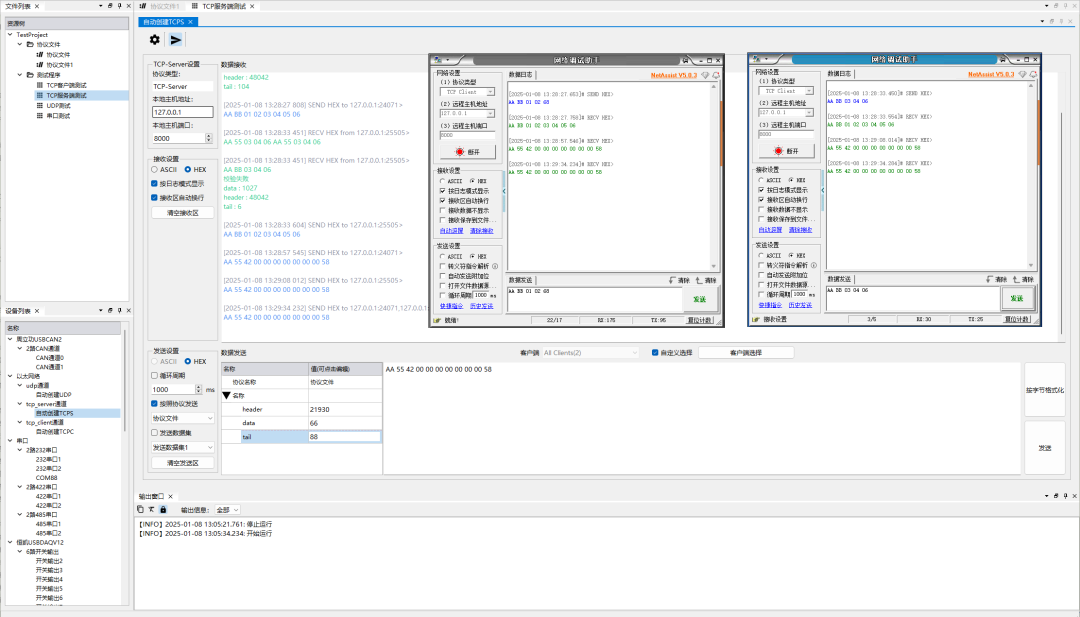Image resolution: width=1080 pixels, height=617 pixels.
Task: Enable 循环周期 checkbox in 发送设置
Action: pyautogui.click(x=154, y=375)
